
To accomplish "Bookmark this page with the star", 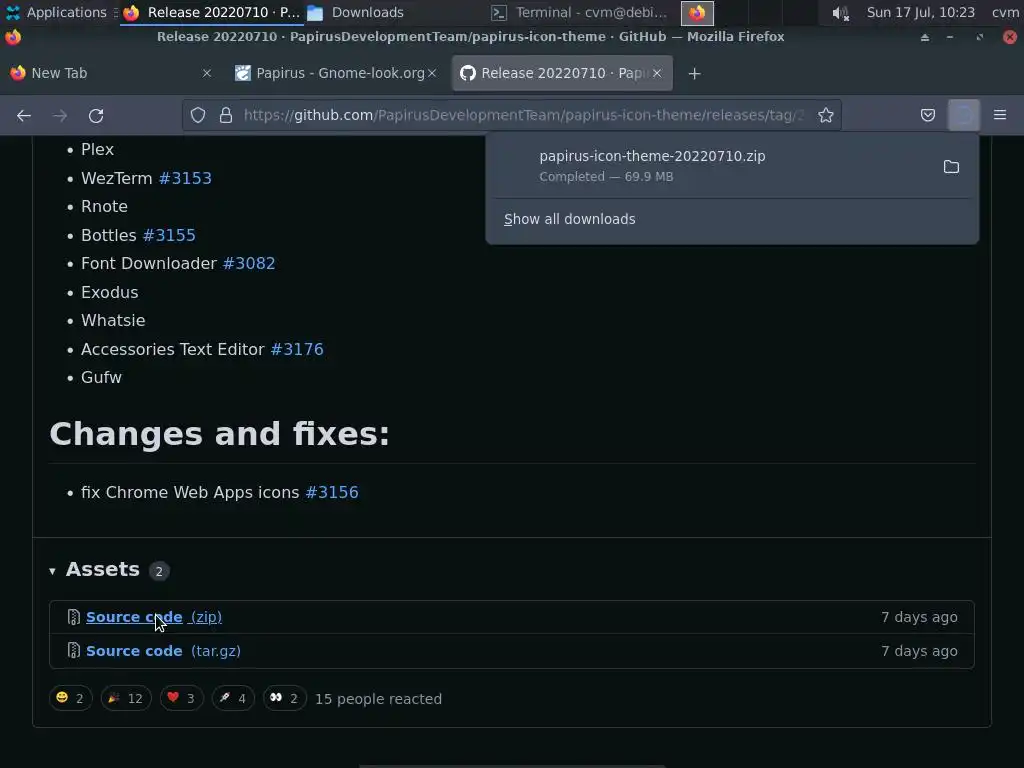I will (x=825, y=116).
